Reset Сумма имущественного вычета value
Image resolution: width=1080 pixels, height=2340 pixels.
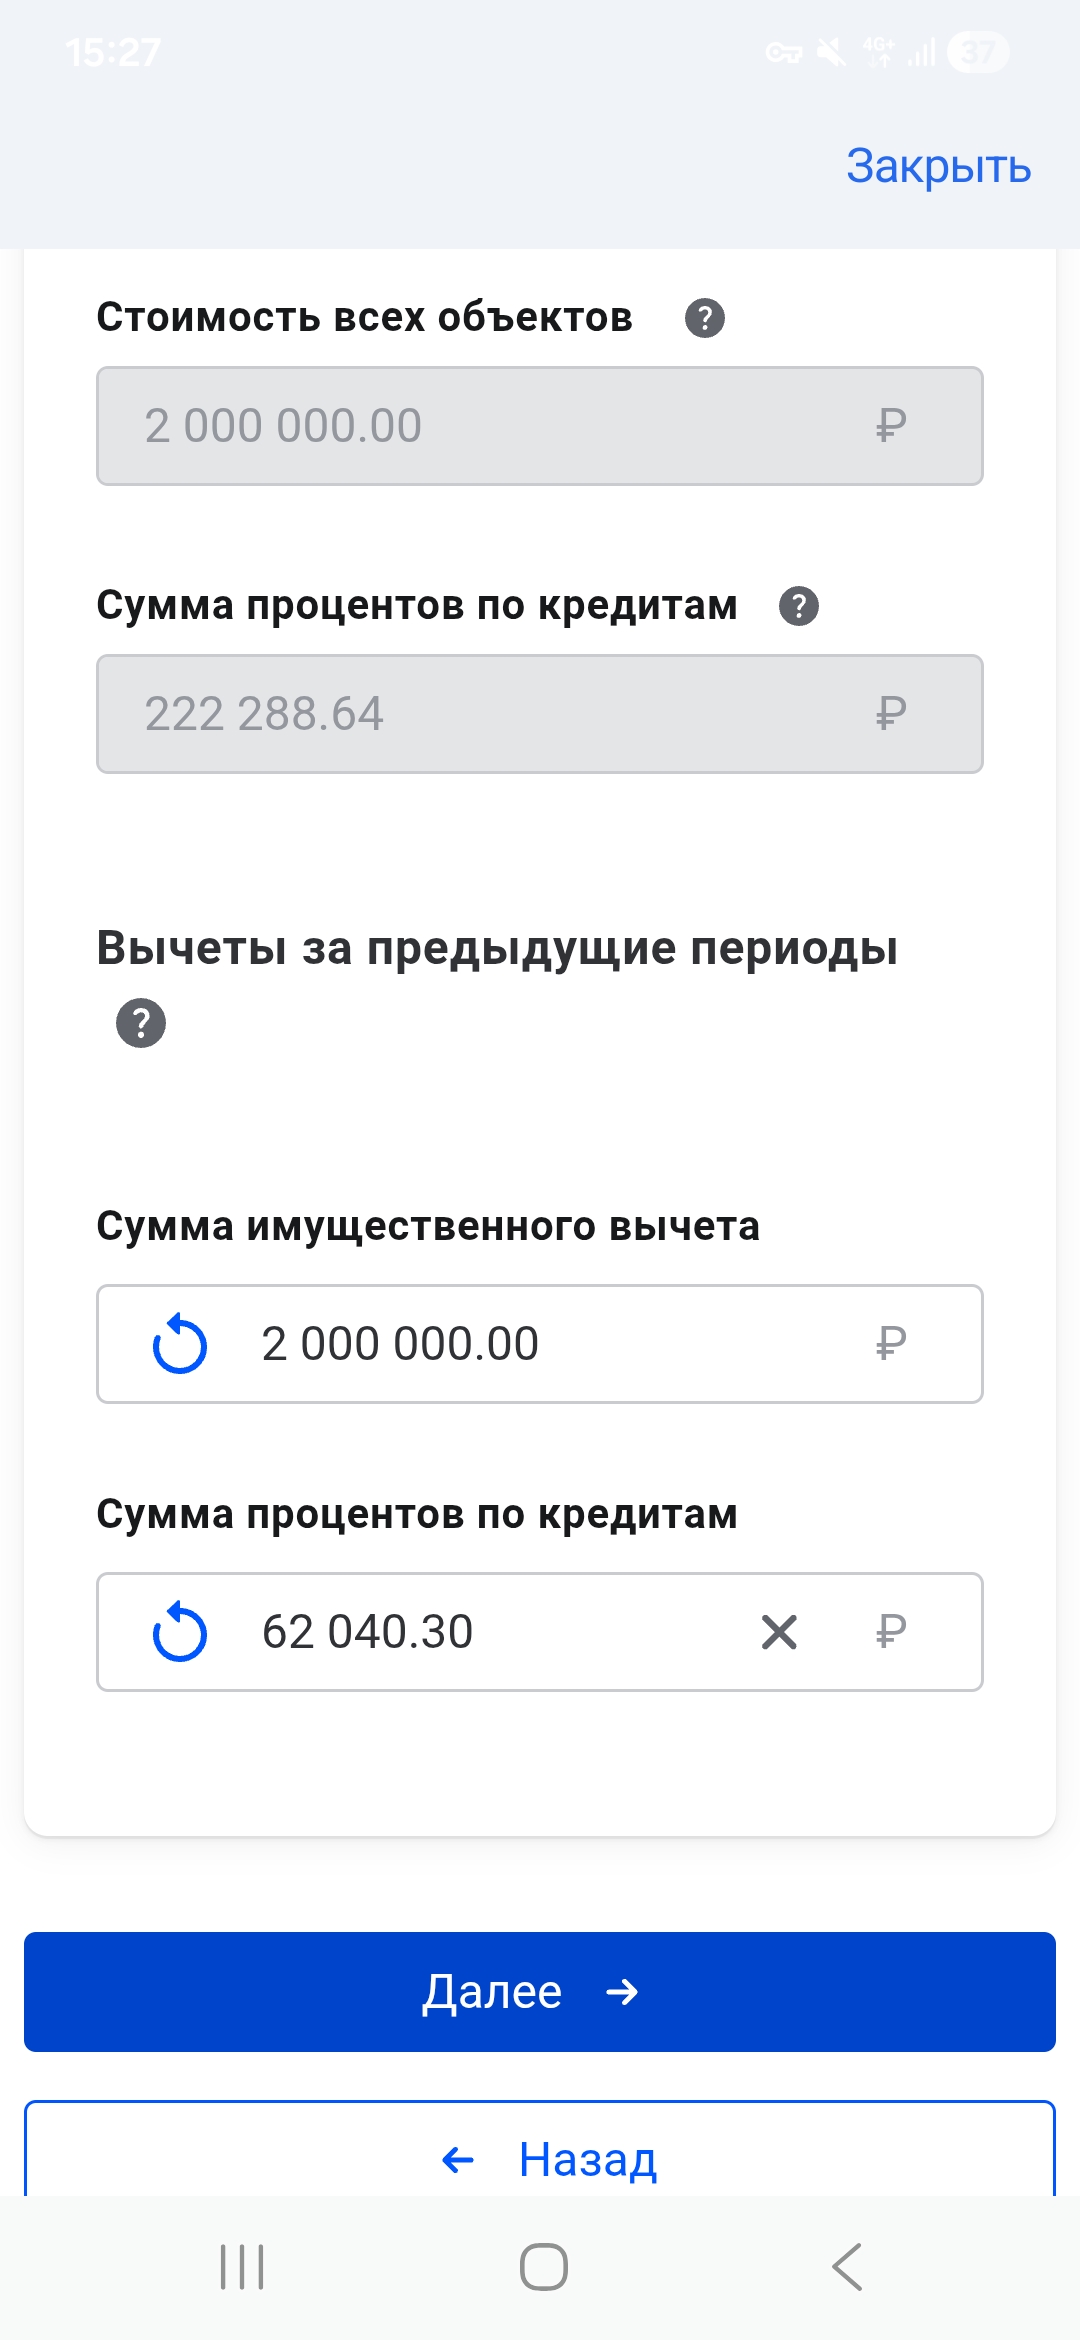[x=180, y=1344]
